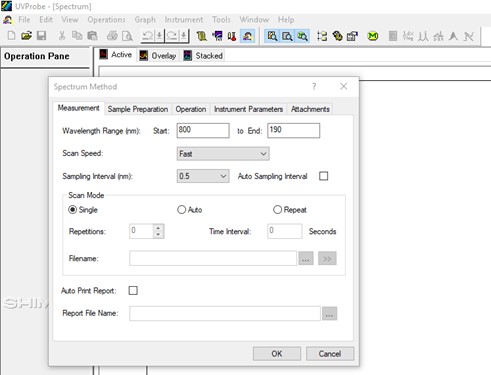Switch to Measurement tab
This screenshot has width=491, height=375.
coord(78,108)
